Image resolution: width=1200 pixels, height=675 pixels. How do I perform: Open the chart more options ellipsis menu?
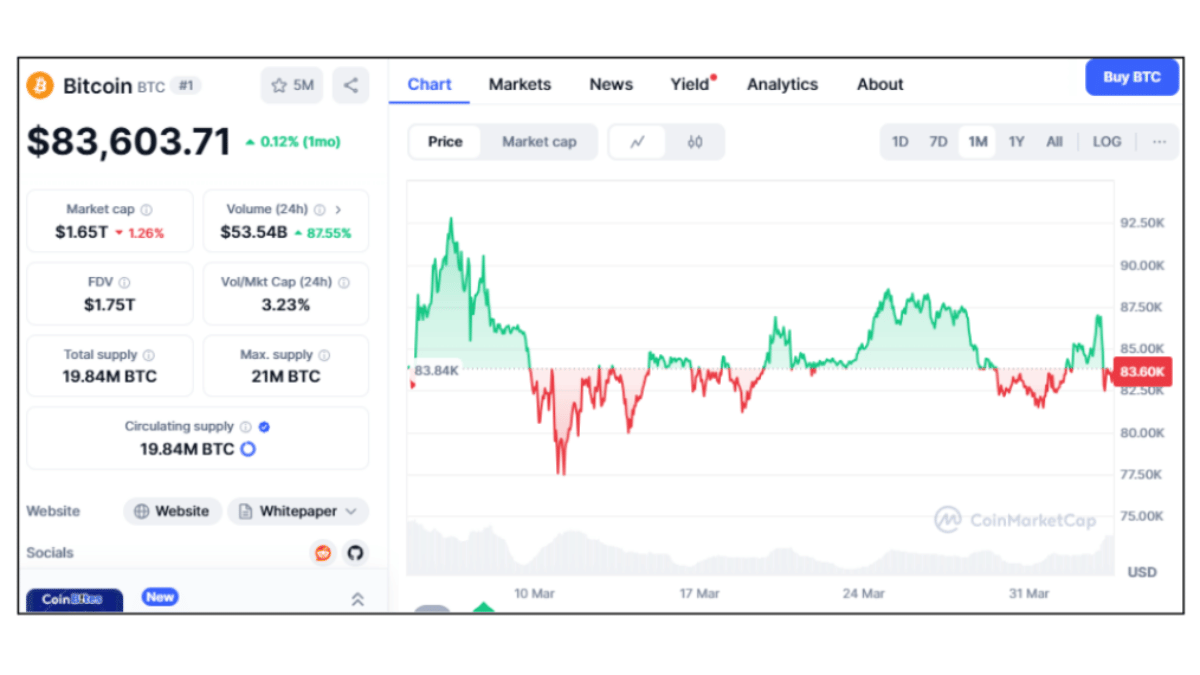click(1159, 142)
